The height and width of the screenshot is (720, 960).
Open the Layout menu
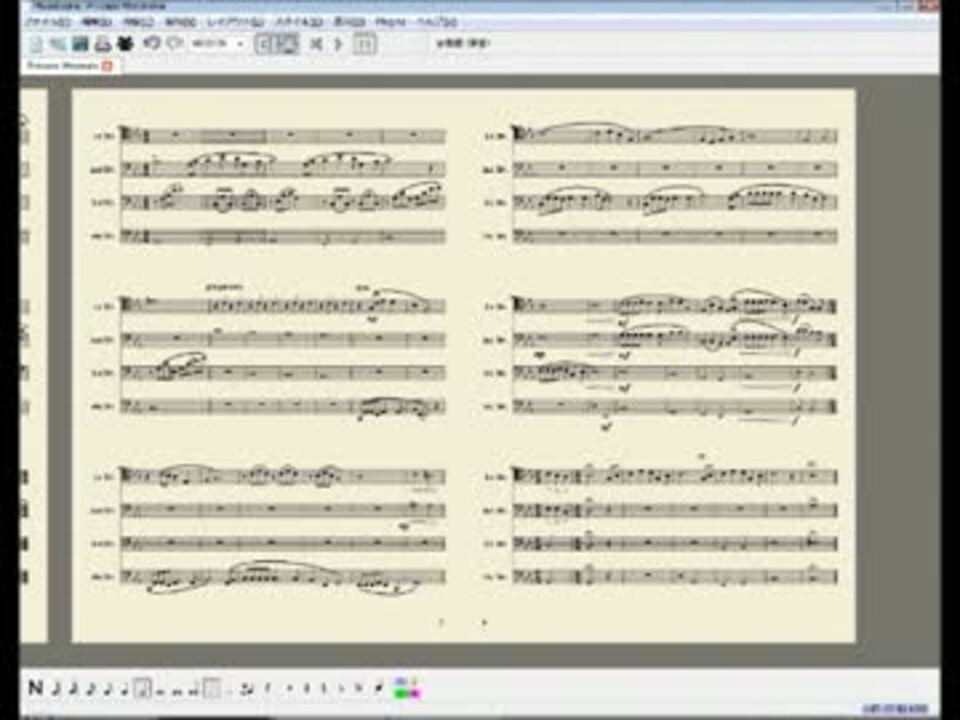coord(236,21)
